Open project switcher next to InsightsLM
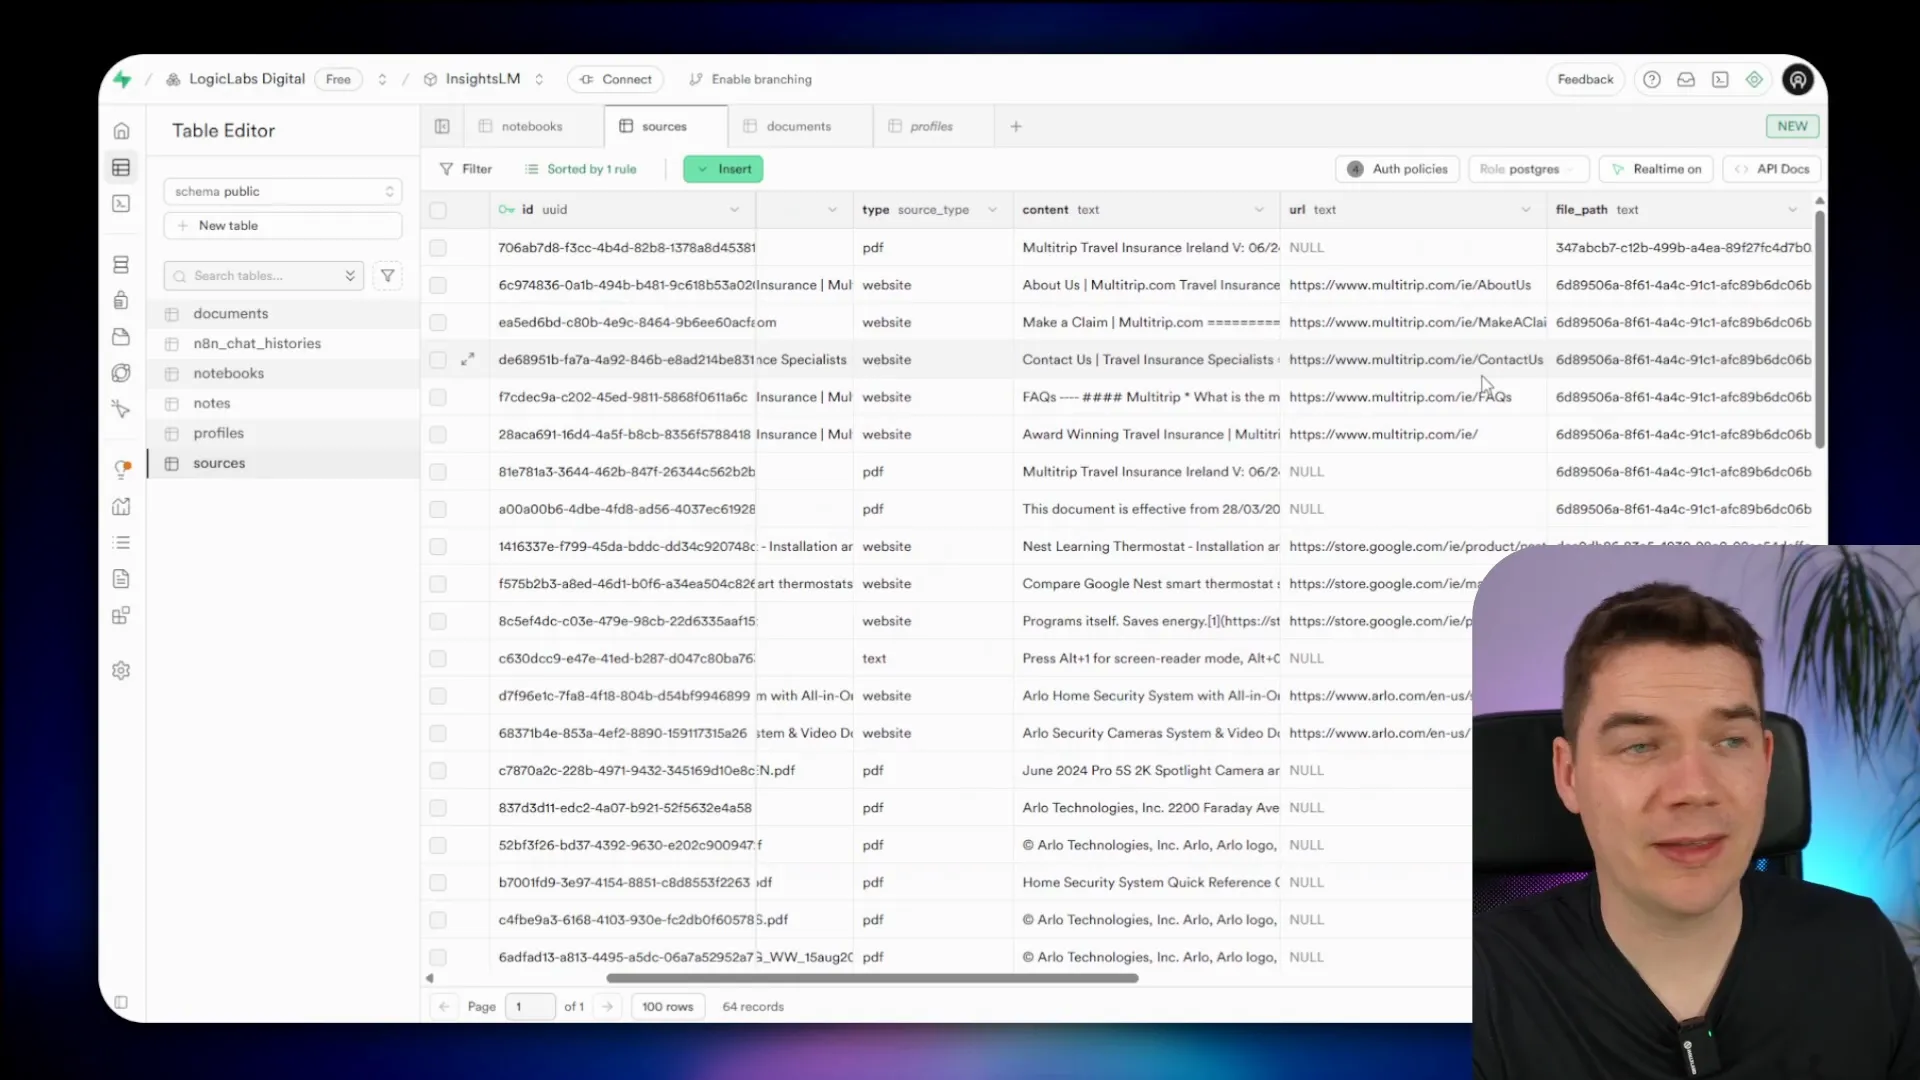 pos(539,79)
